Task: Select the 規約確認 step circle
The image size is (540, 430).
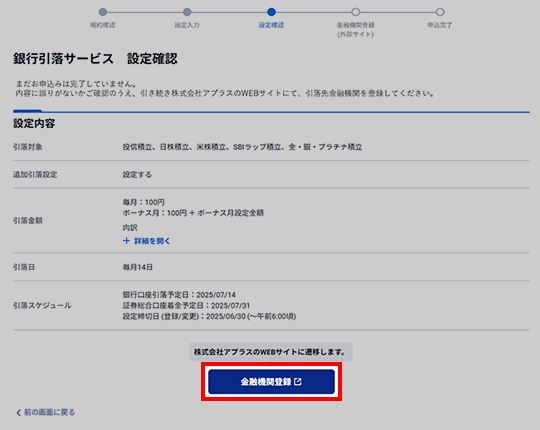Action: click(x=103, y=12)
